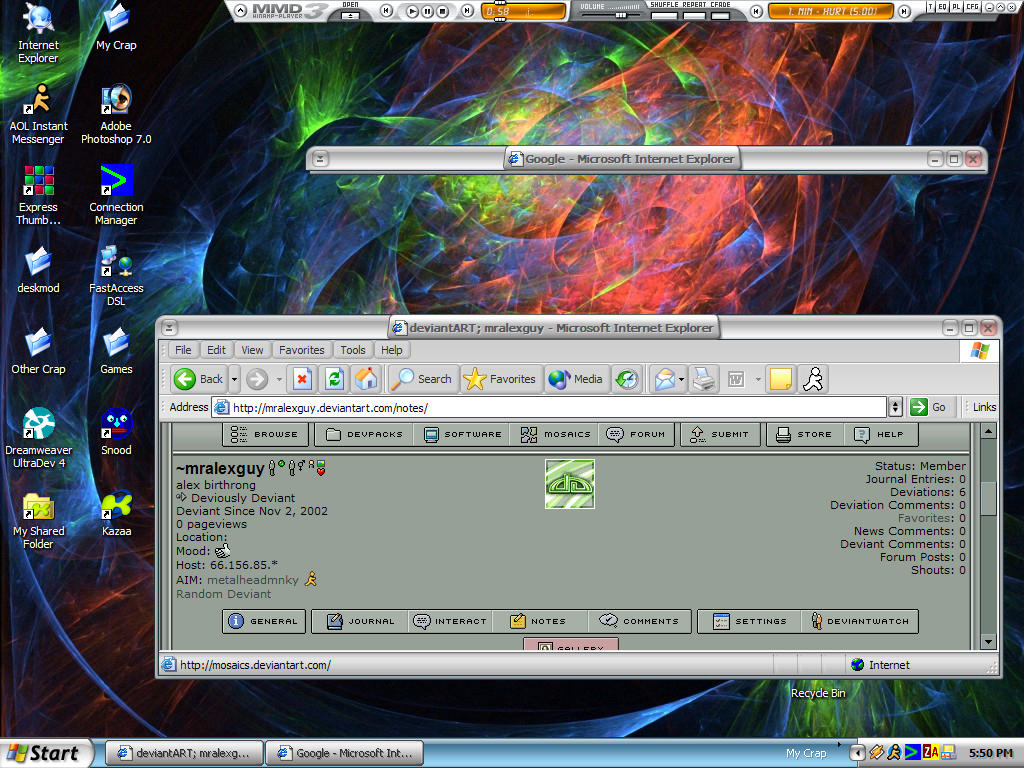Open Internet Explorer desktop icon

[38, 33]
